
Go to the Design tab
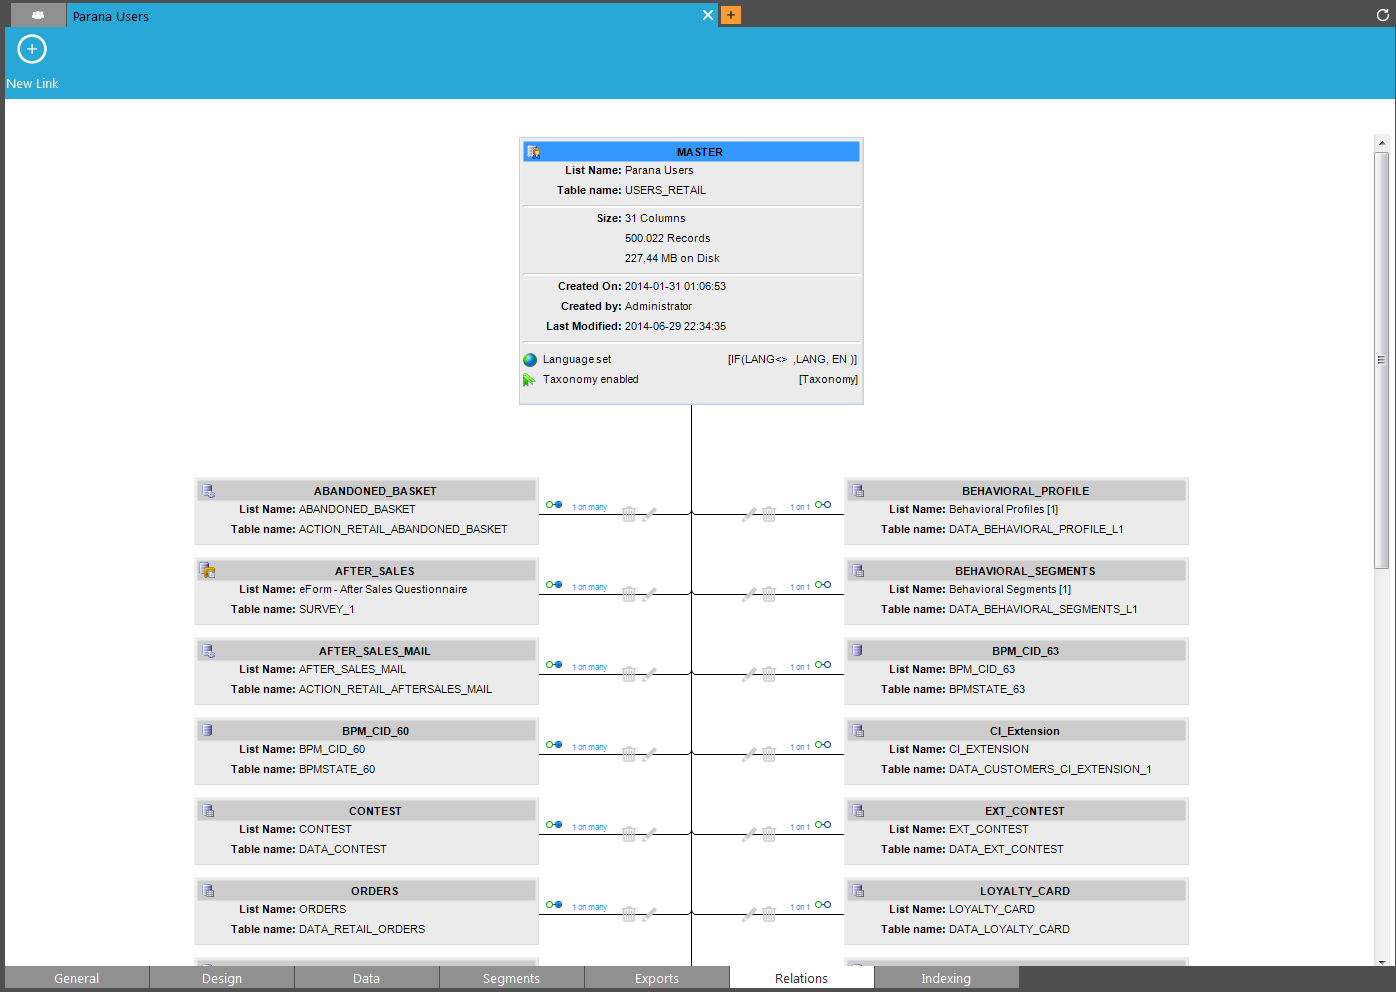coord(222,978)
